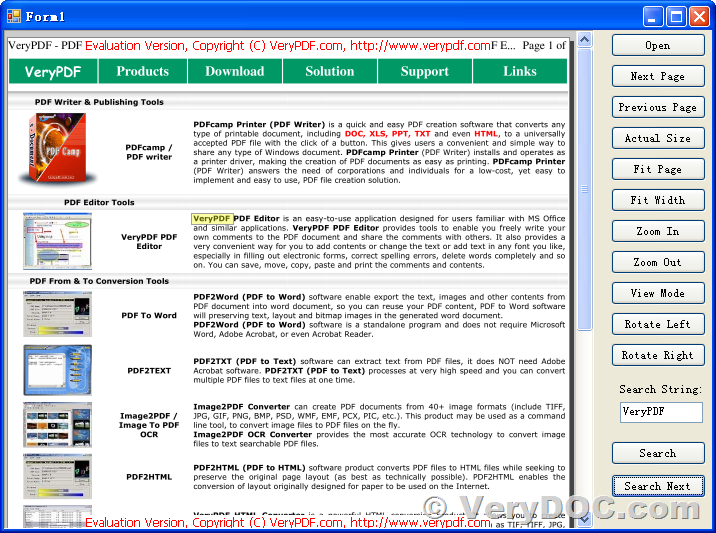
Task: Click the 'PDF To Word' label
Action: pos(149,315)
